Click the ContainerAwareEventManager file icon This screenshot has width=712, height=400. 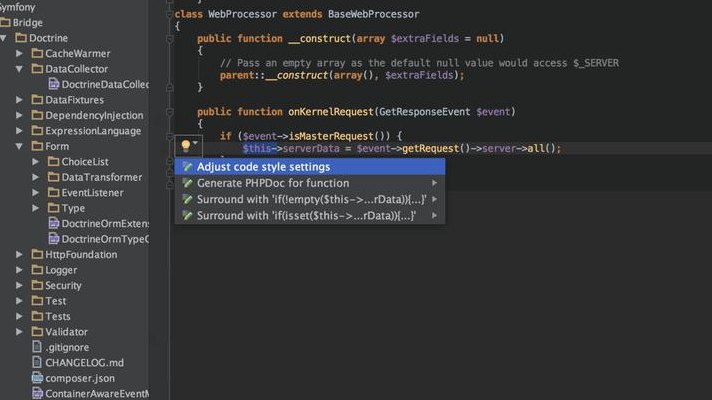(37, 393)
